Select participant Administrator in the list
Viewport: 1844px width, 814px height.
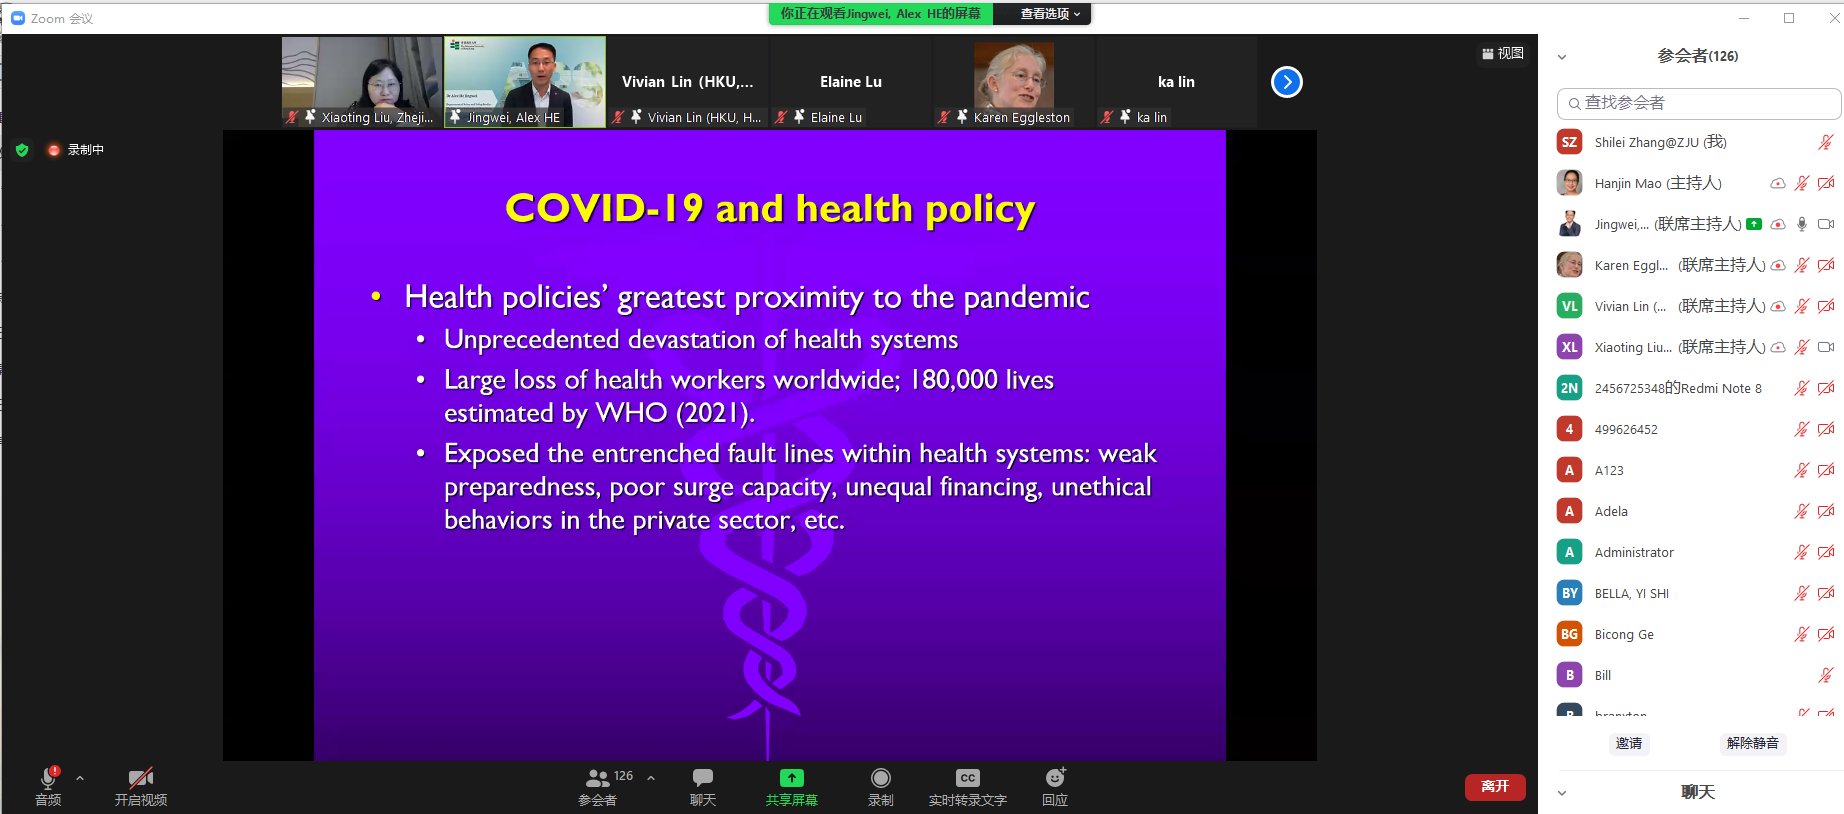(1698, 552)
